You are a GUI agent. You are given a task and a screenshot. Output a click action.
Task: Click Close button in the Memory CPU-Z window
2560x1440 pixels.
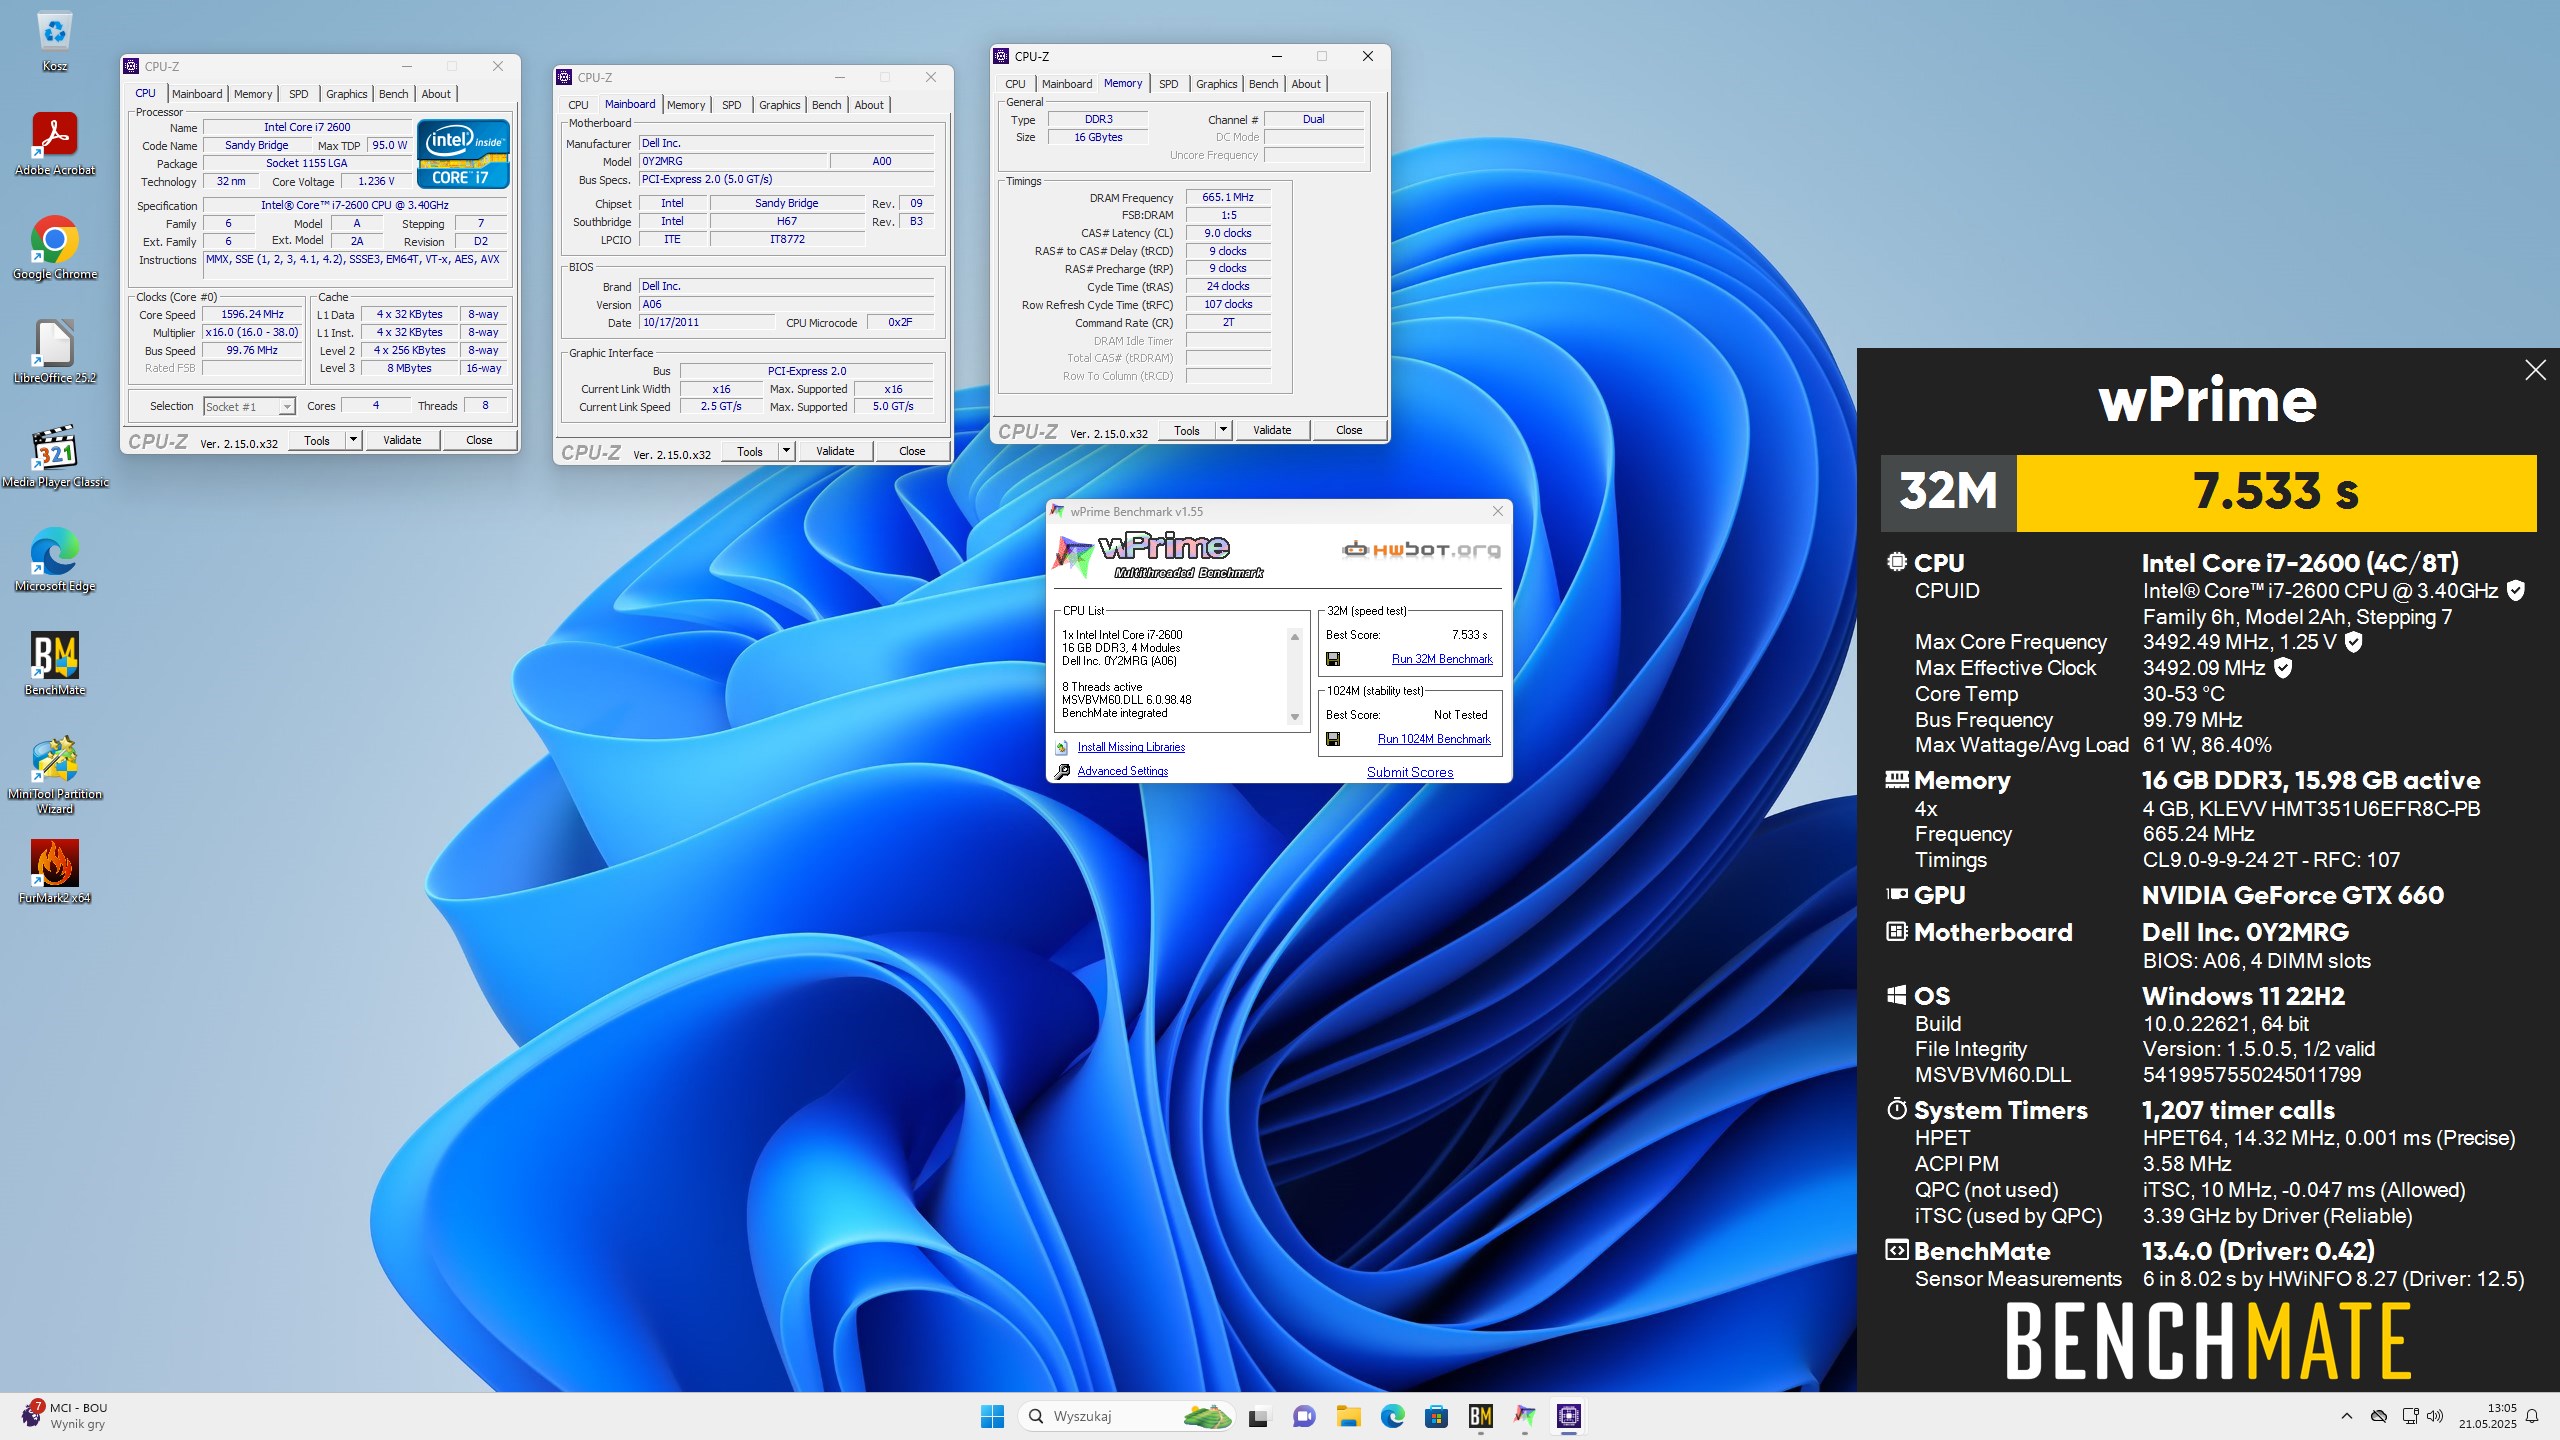point(1348,430)
